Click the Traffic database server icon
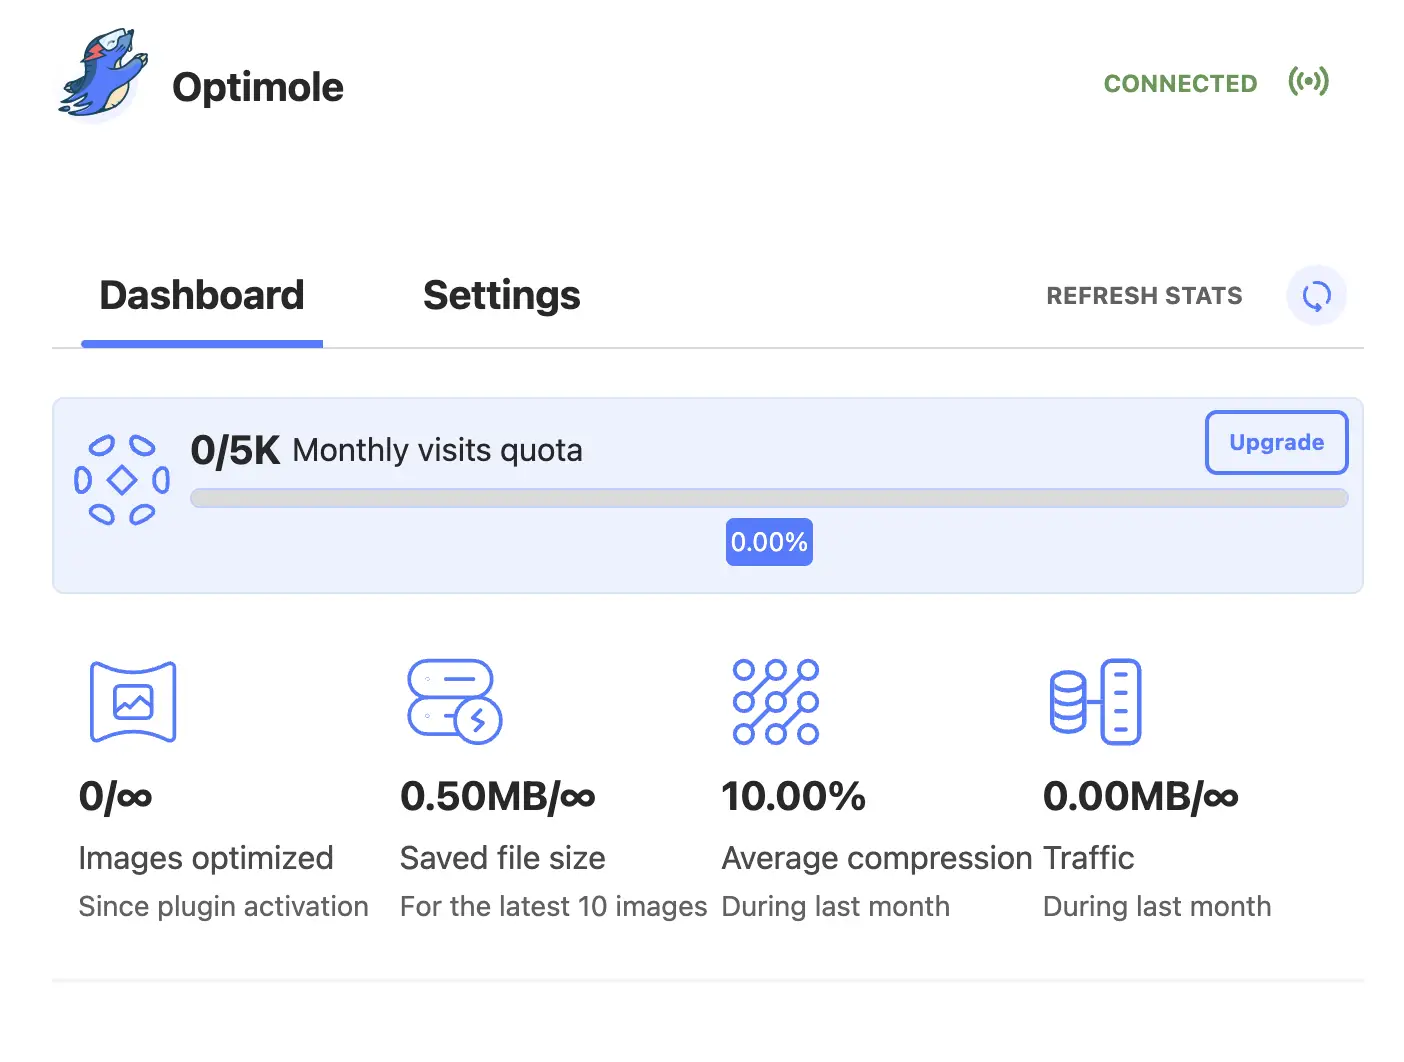Image resolution: width=1404 pixels, height=1062 pixels. click(1095, 702)
